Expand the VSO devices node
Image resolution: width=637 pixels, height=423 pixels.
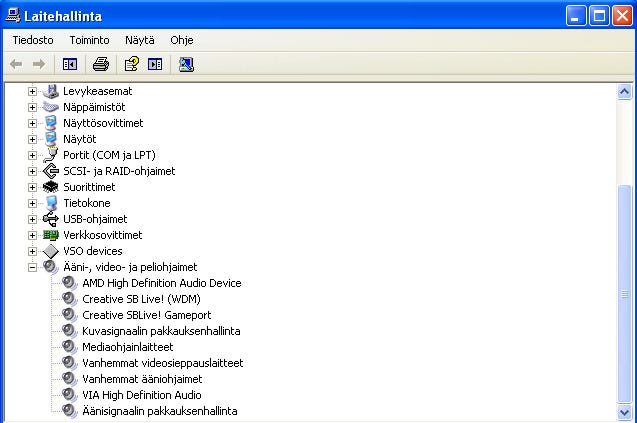tap(32, 251)
